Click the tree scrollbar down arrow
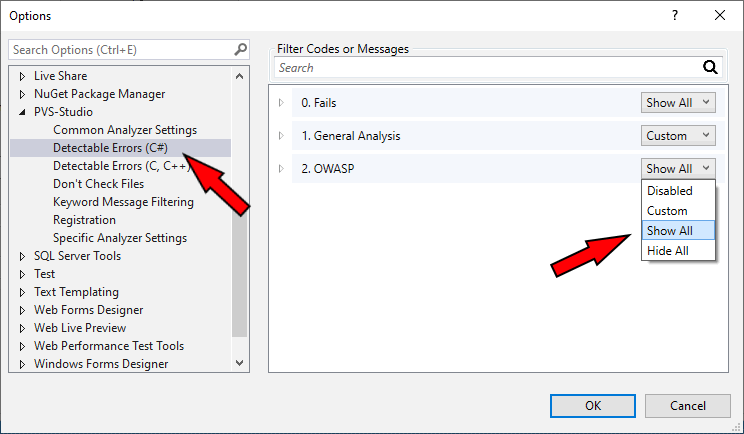744x434 pixels. click(239, 363)
